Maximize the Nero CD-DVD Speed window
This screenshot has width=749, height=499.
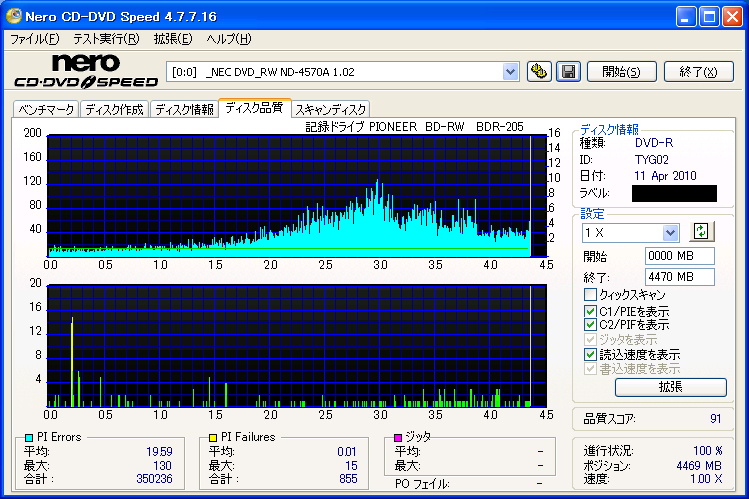[x=709, y=17]
